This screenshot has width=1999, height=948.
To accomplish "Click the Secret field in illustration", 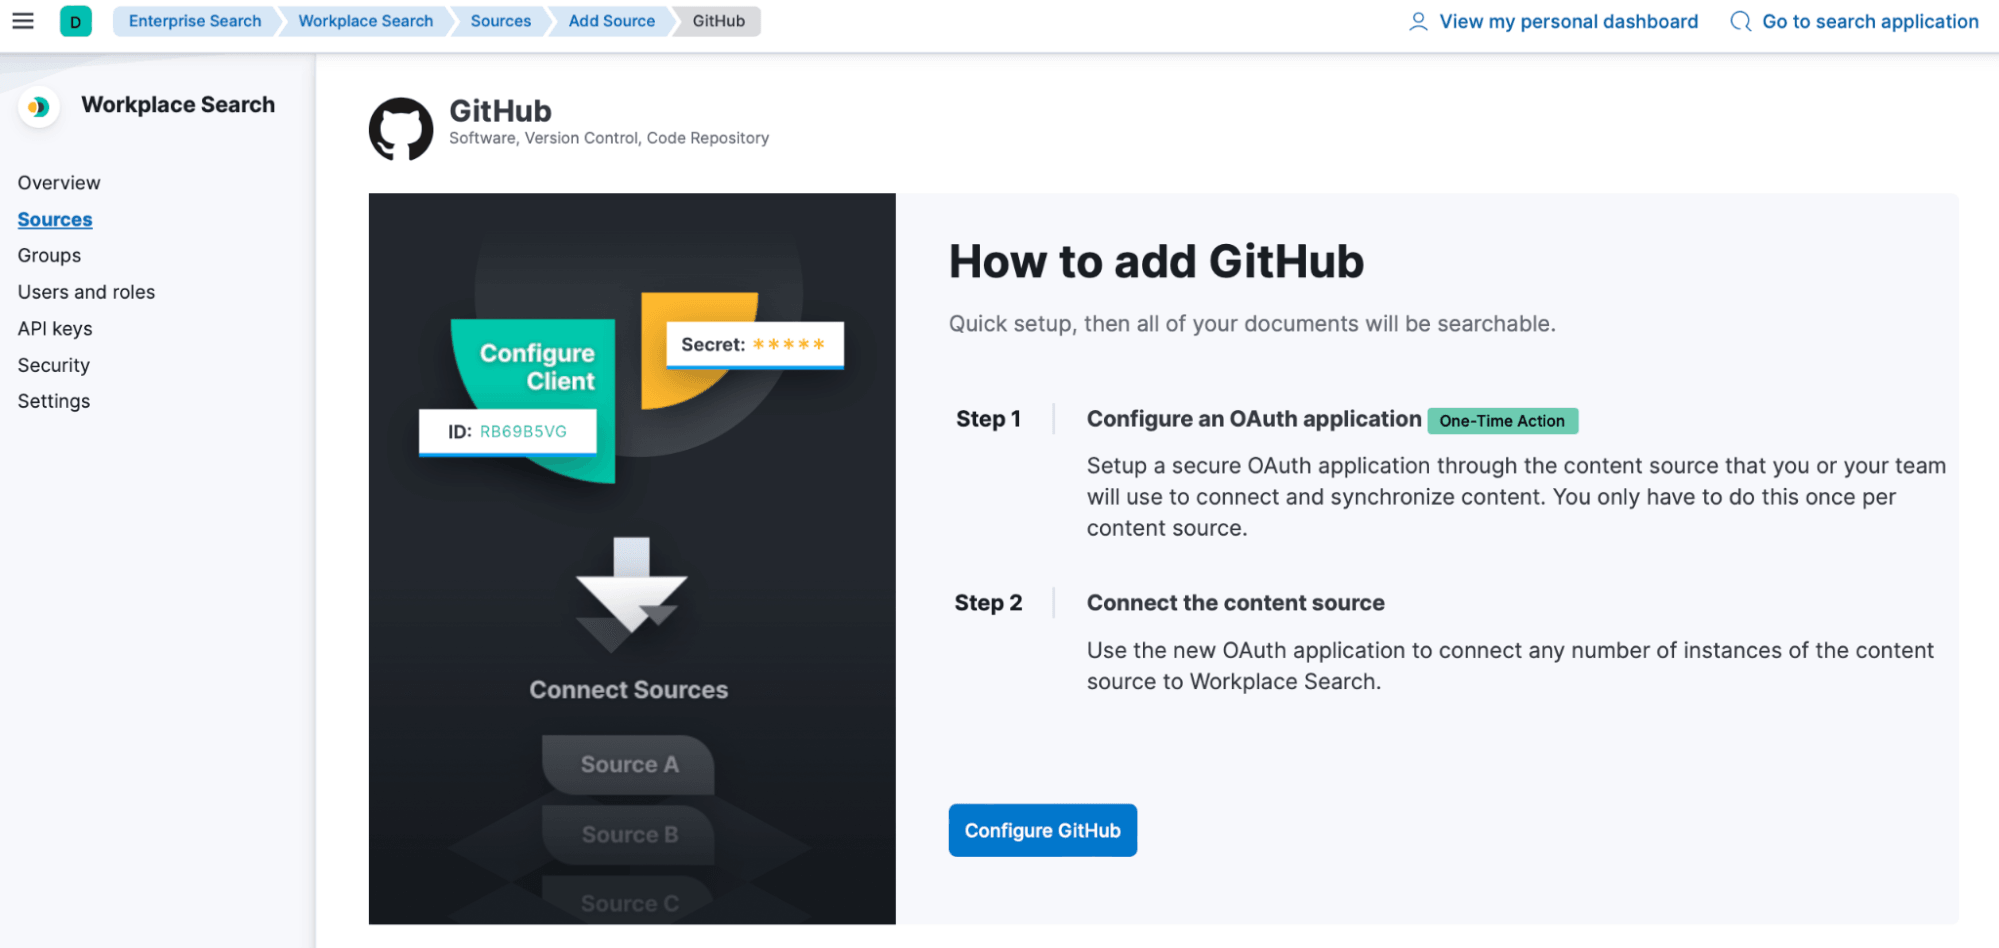I will pos(755,345).
